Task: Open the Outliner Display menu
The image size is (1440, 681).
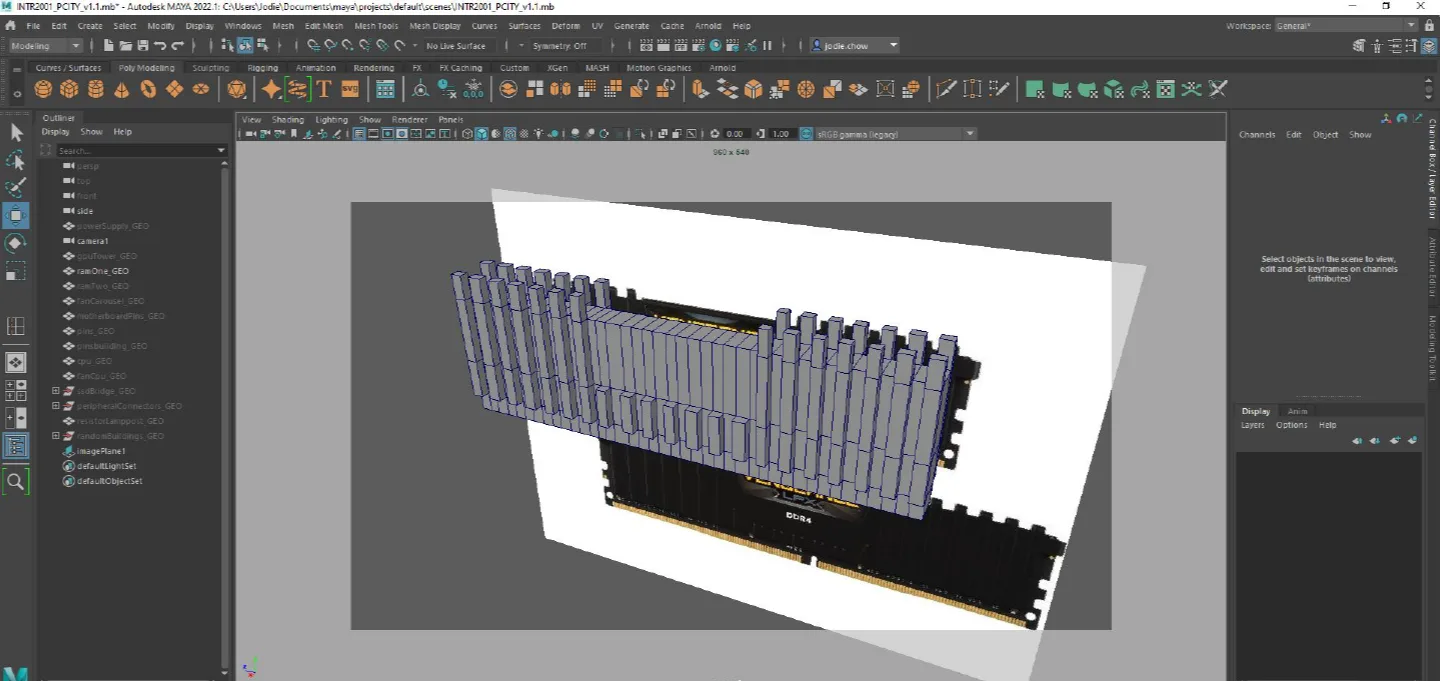Action: pos(56,132)
